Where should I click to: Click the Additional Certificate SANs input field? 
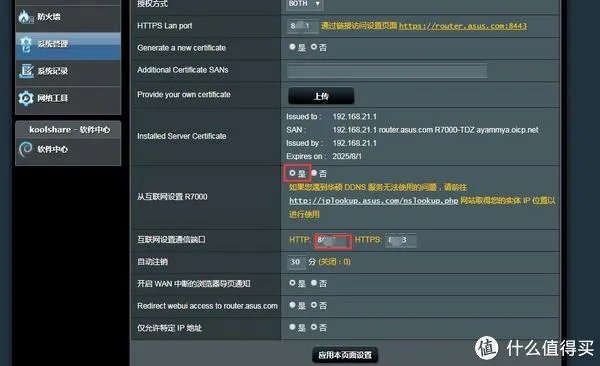pos(387,71)
